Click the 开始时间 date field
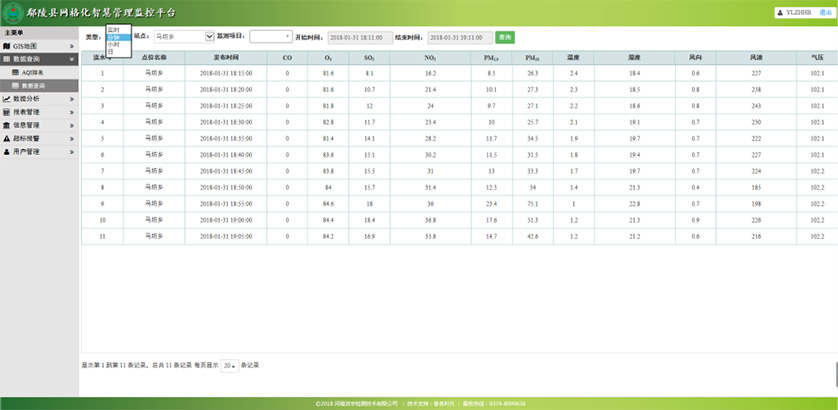This screenshot has width=838, height=410. click(360, 37)
